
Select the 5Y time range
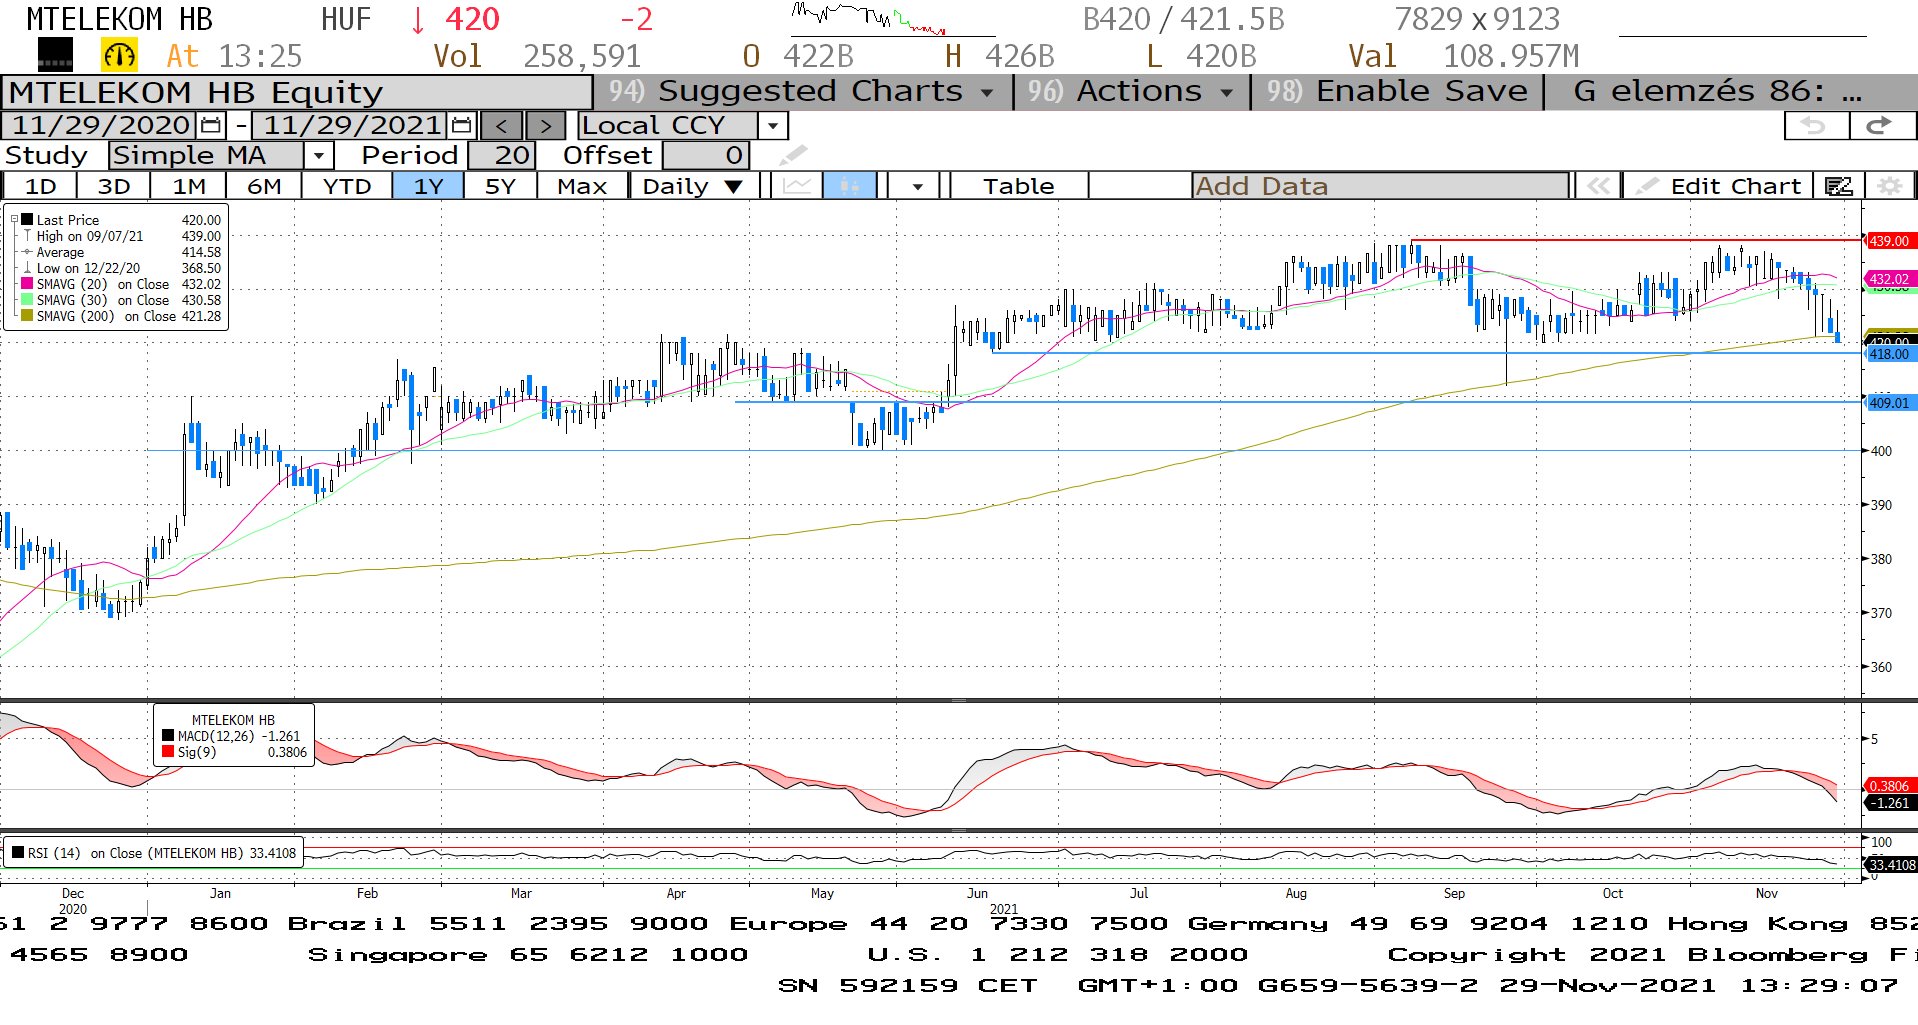point(500,186)
